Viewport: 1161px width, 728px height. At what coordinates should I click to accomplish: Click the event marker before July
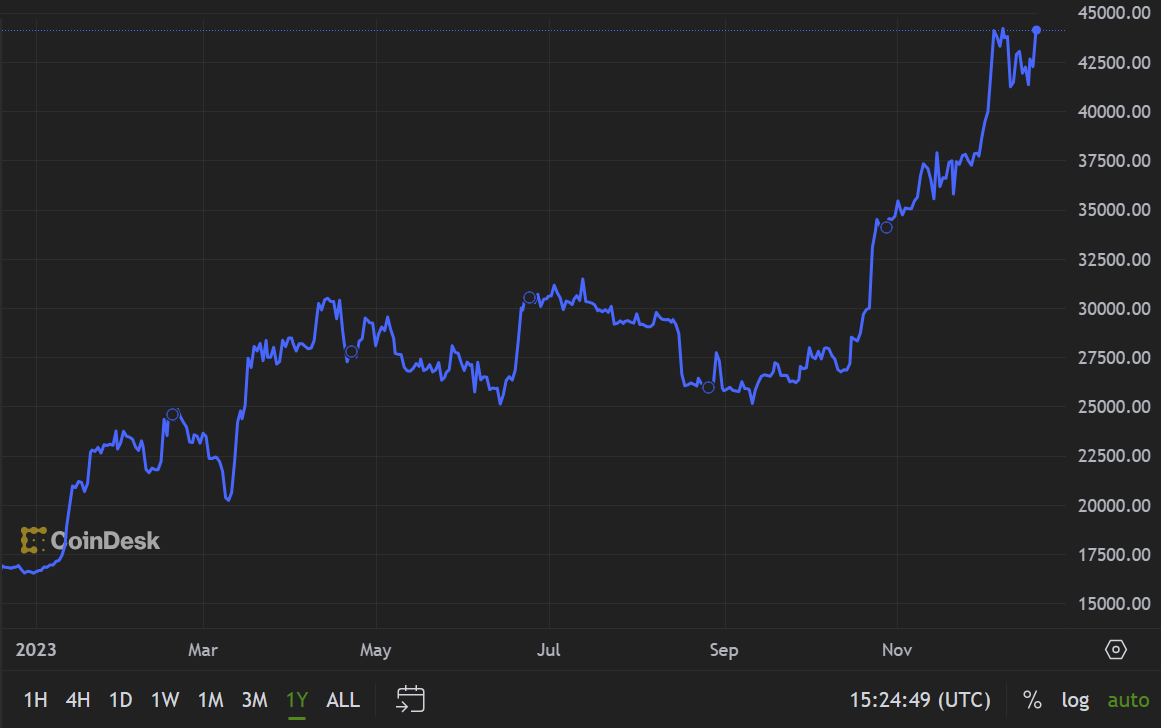tap(529, 298)
